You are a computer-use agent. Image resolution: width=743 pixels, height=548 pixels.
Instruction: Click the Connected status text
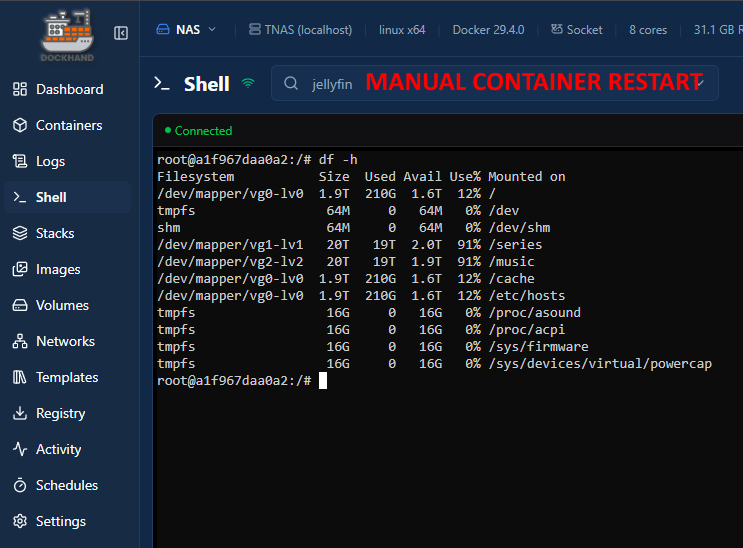pyautogui.click(x=203, y=131)
